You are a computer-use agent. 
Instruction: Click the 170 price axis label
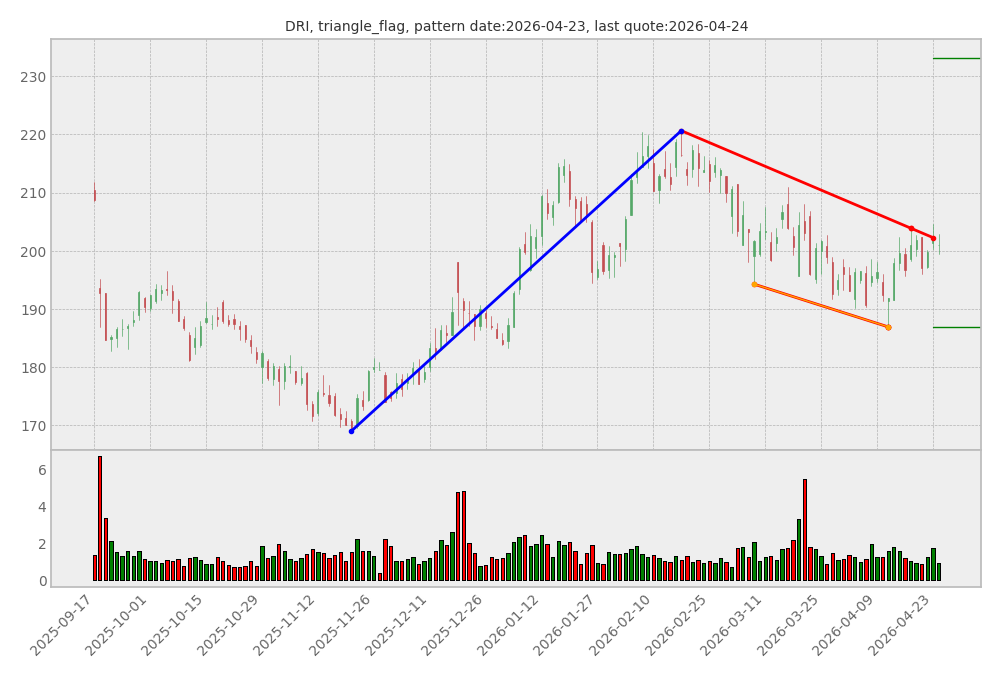coord(33,426)
